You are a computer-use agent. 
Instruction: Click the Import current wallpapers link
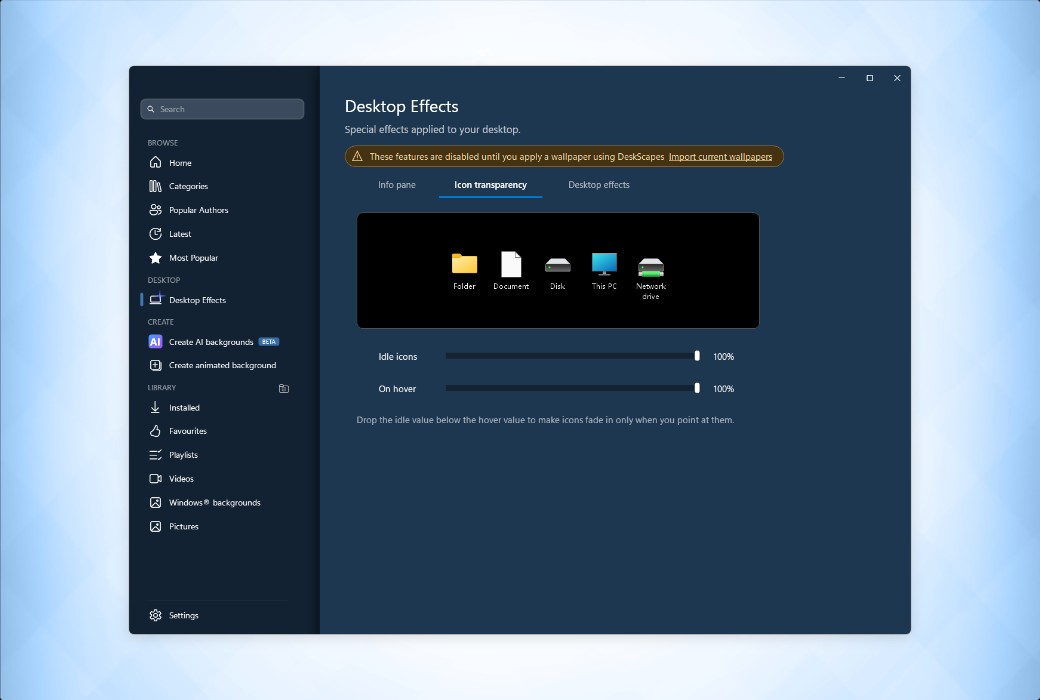point(720,157)
